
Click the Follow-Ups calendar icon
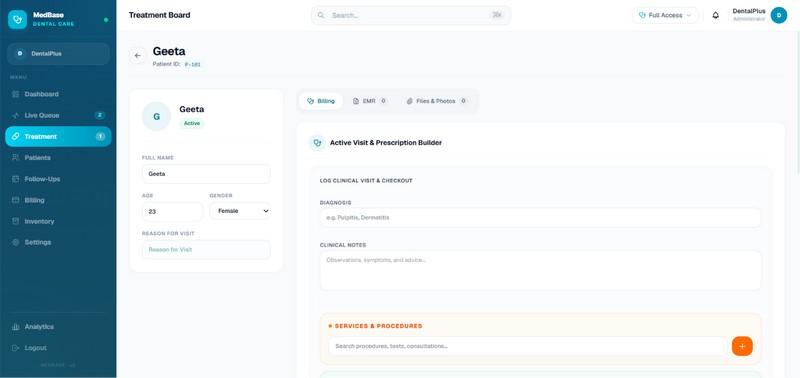[x=15, y=179]
